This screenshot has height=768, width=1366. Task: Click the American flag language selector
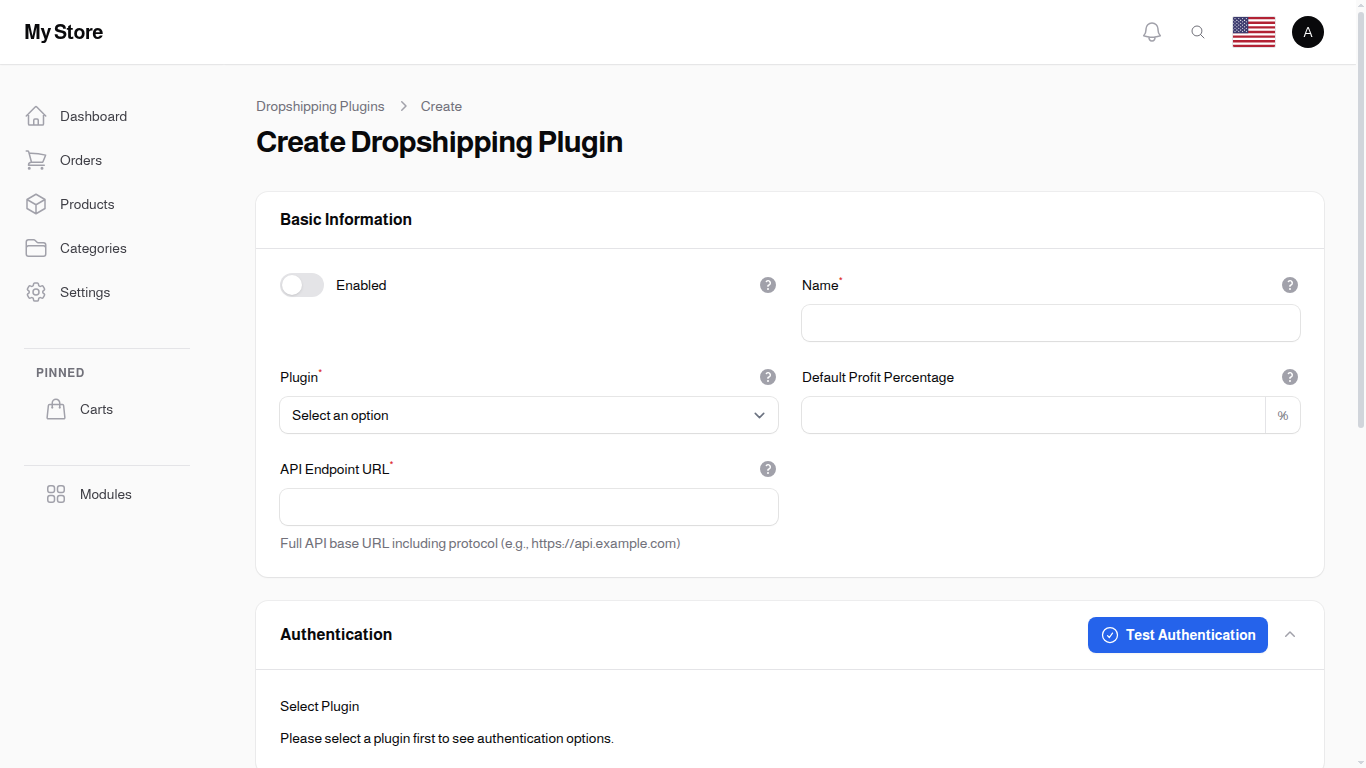click(1253, 31)
